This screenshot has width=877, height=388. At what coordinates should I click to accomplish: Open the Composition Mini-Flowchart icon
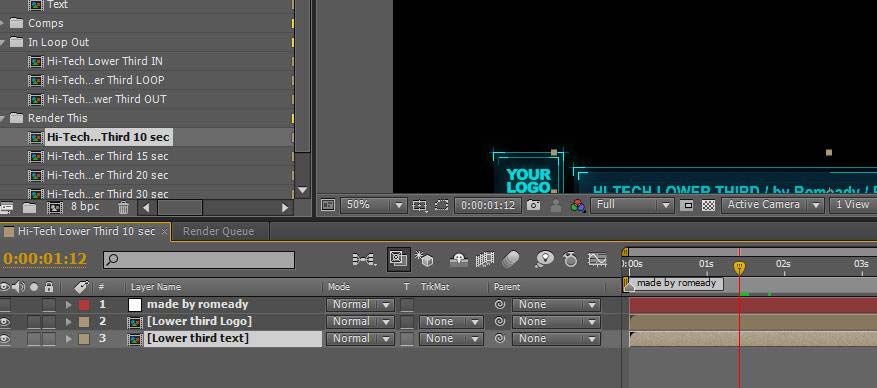click(364, 259)
